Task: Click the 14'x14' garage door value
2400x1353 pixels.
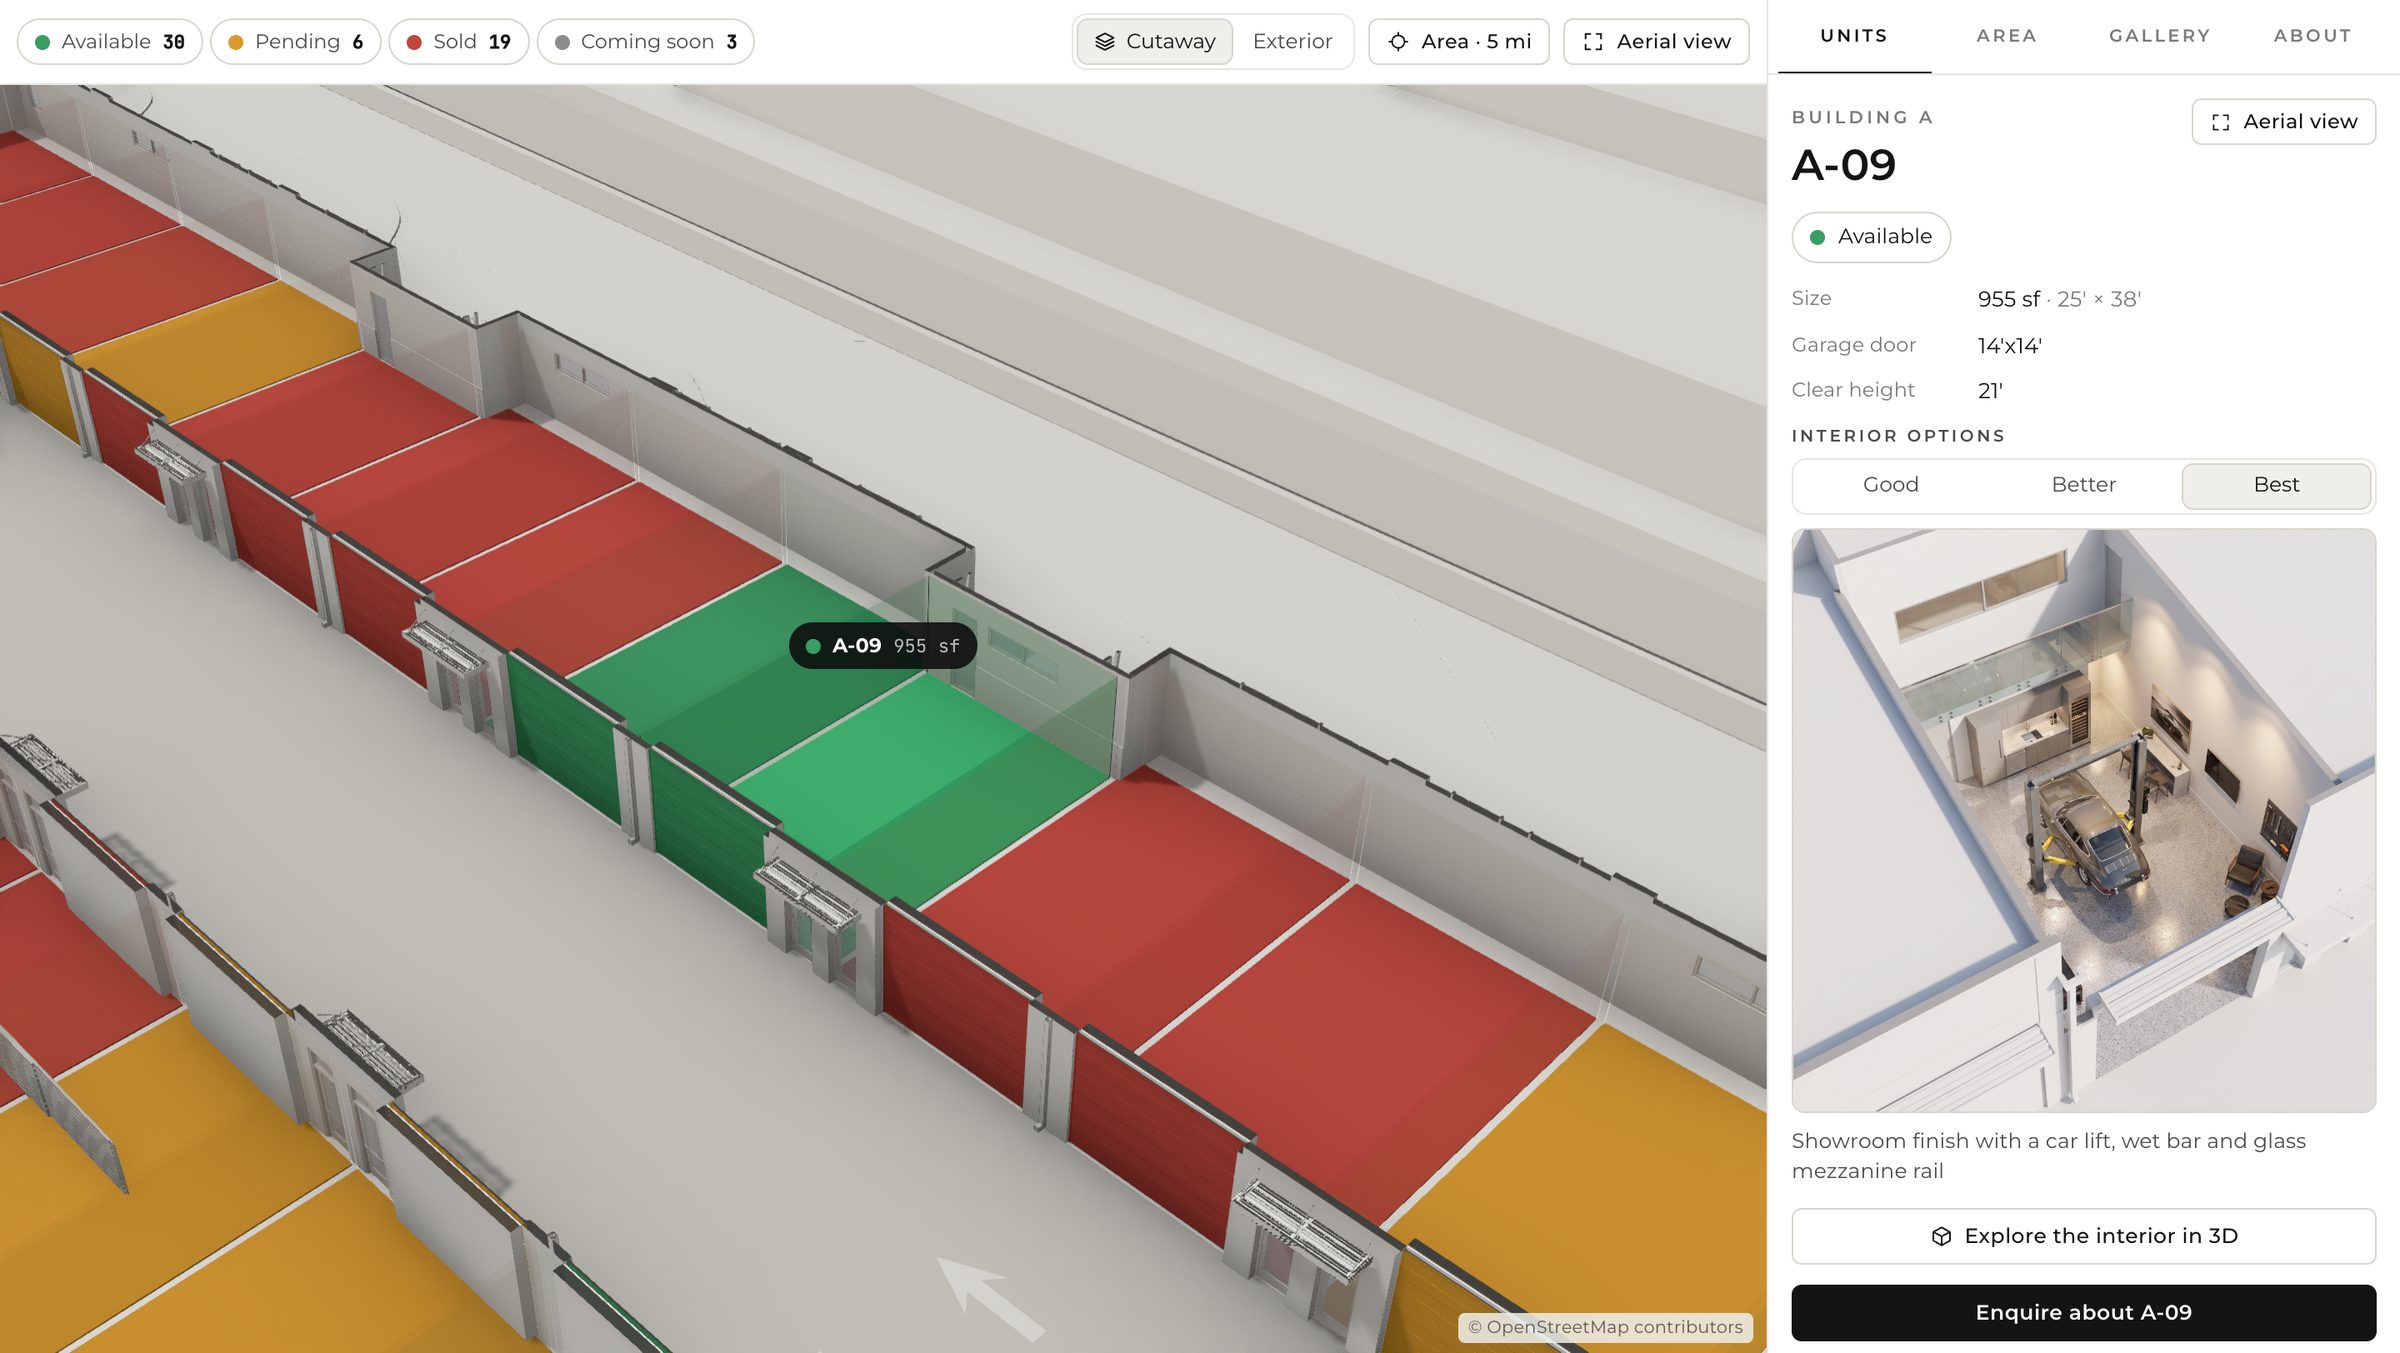Action: point(2009,346)
